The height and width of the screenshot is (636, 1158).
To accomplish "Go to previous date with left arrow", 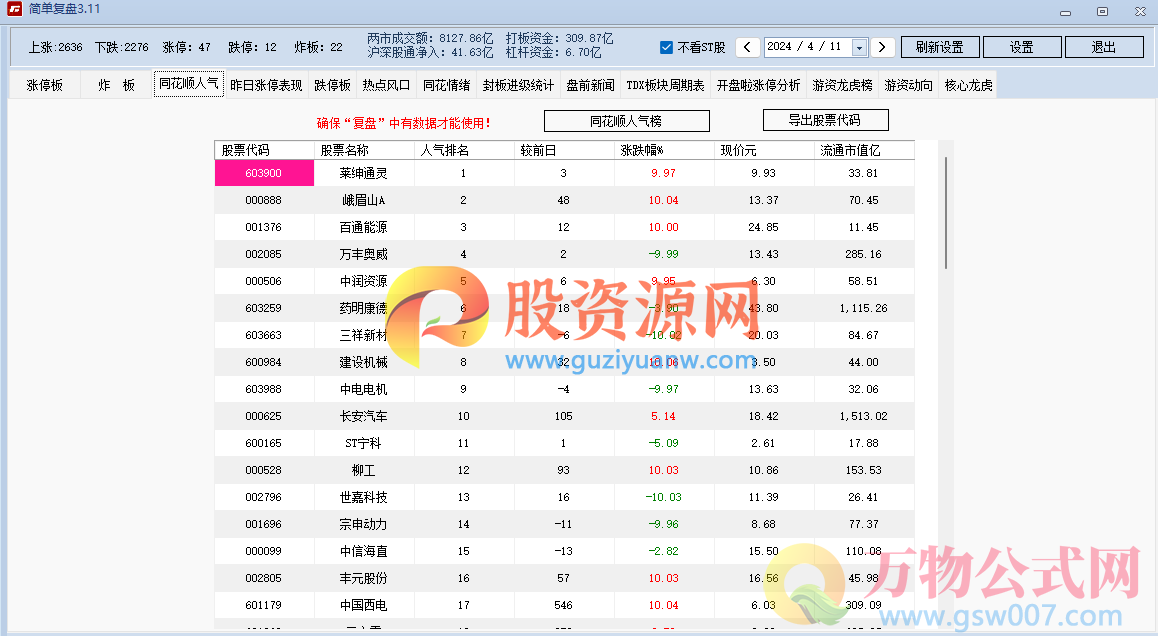I will pos(747,47).
